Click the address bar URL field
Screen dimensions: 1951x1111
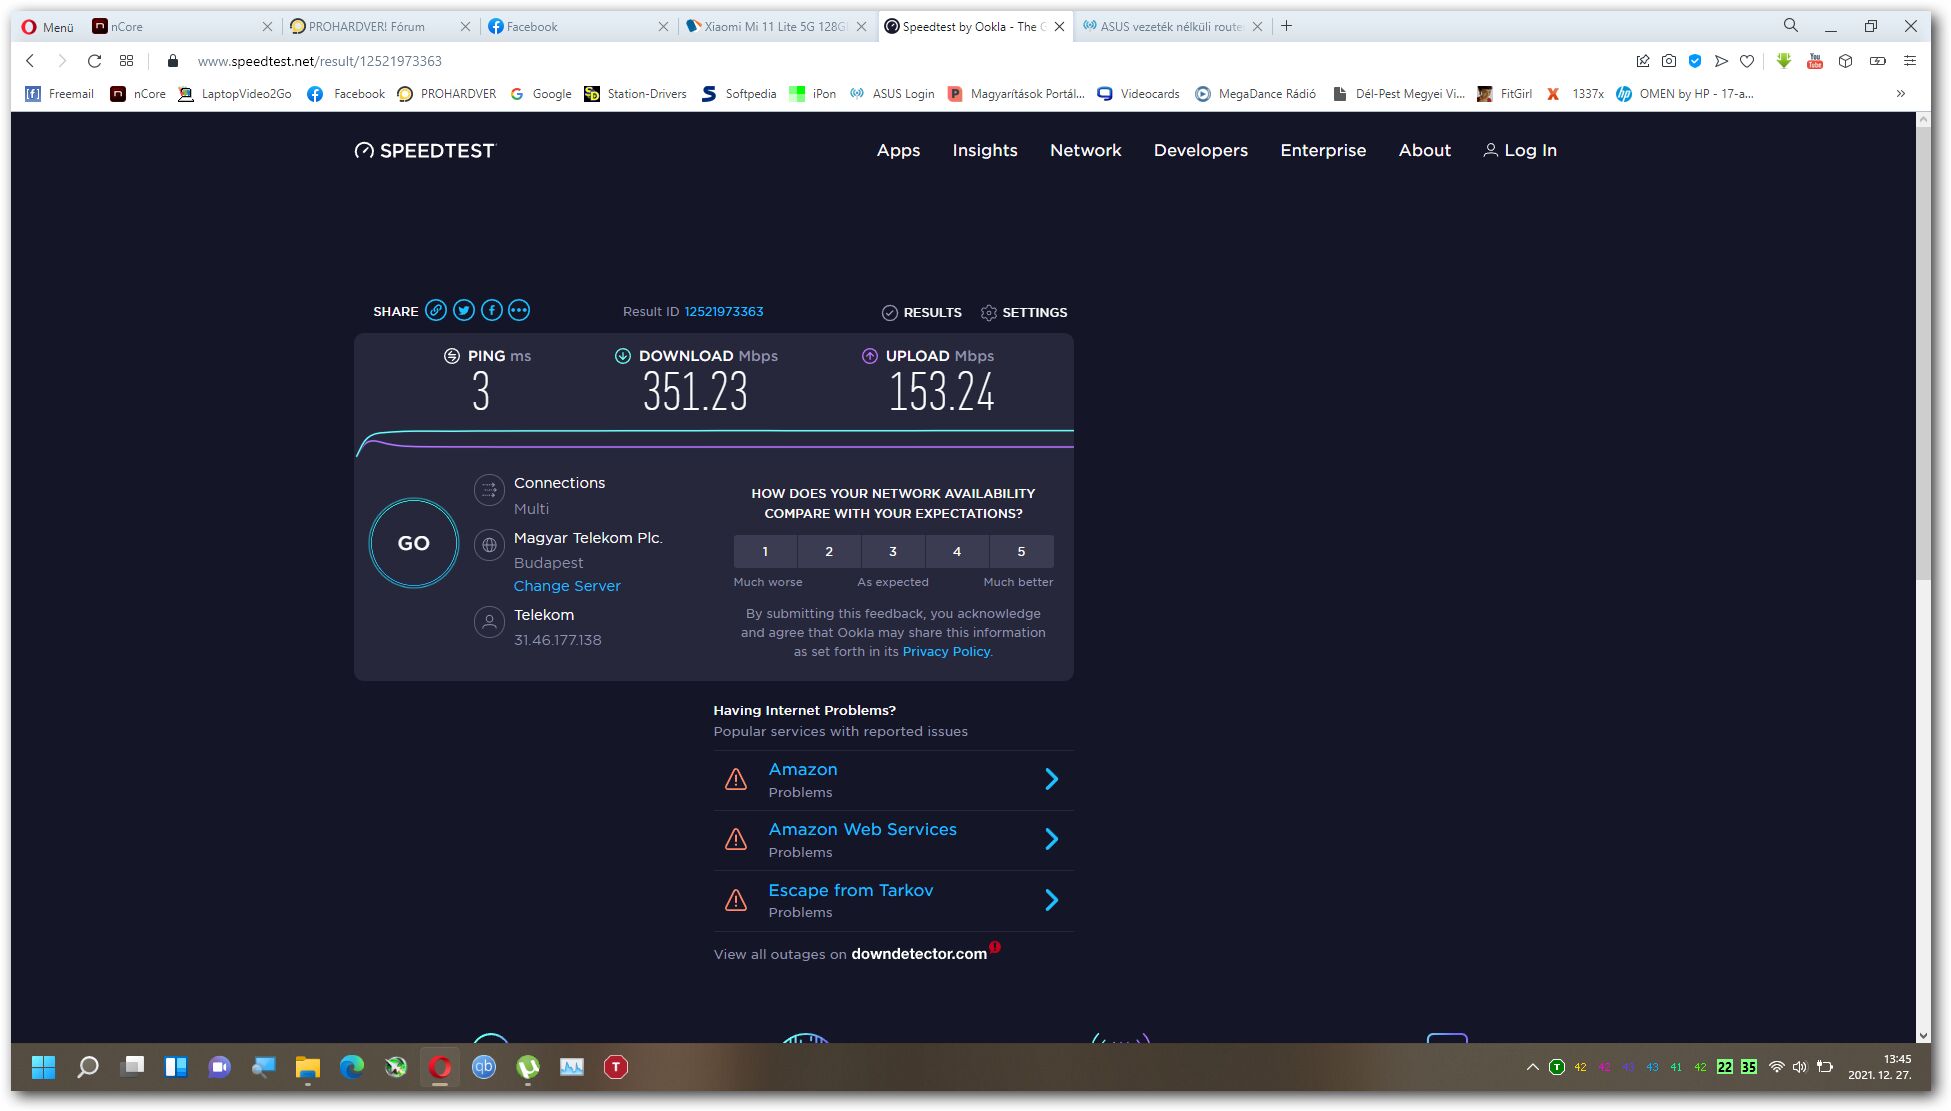pyautogui.click(x=900, y=61)
